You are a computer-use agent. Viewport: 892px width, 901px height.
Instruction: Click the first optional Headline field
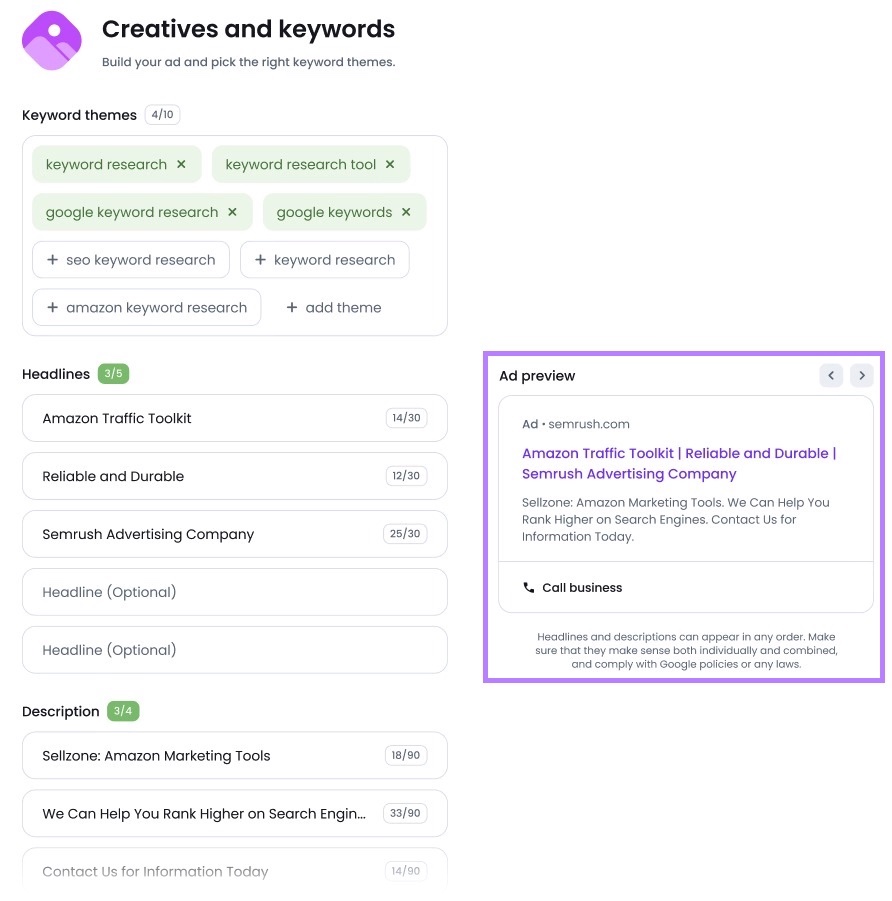[234, 592]
